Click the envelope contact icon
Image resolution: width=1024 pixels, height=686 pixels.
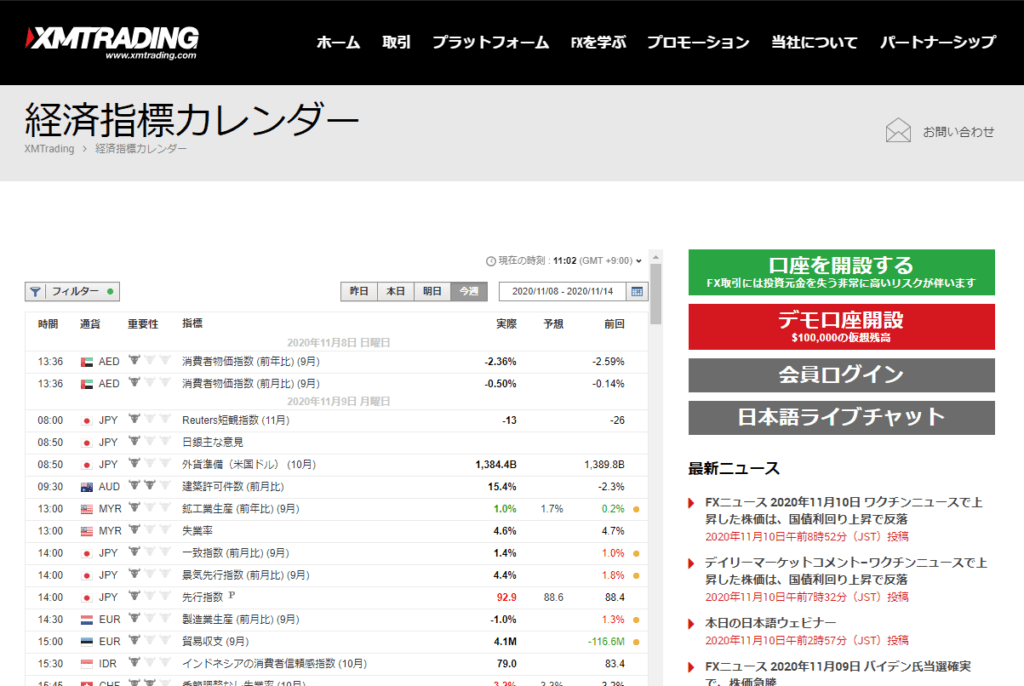[898, 131]
